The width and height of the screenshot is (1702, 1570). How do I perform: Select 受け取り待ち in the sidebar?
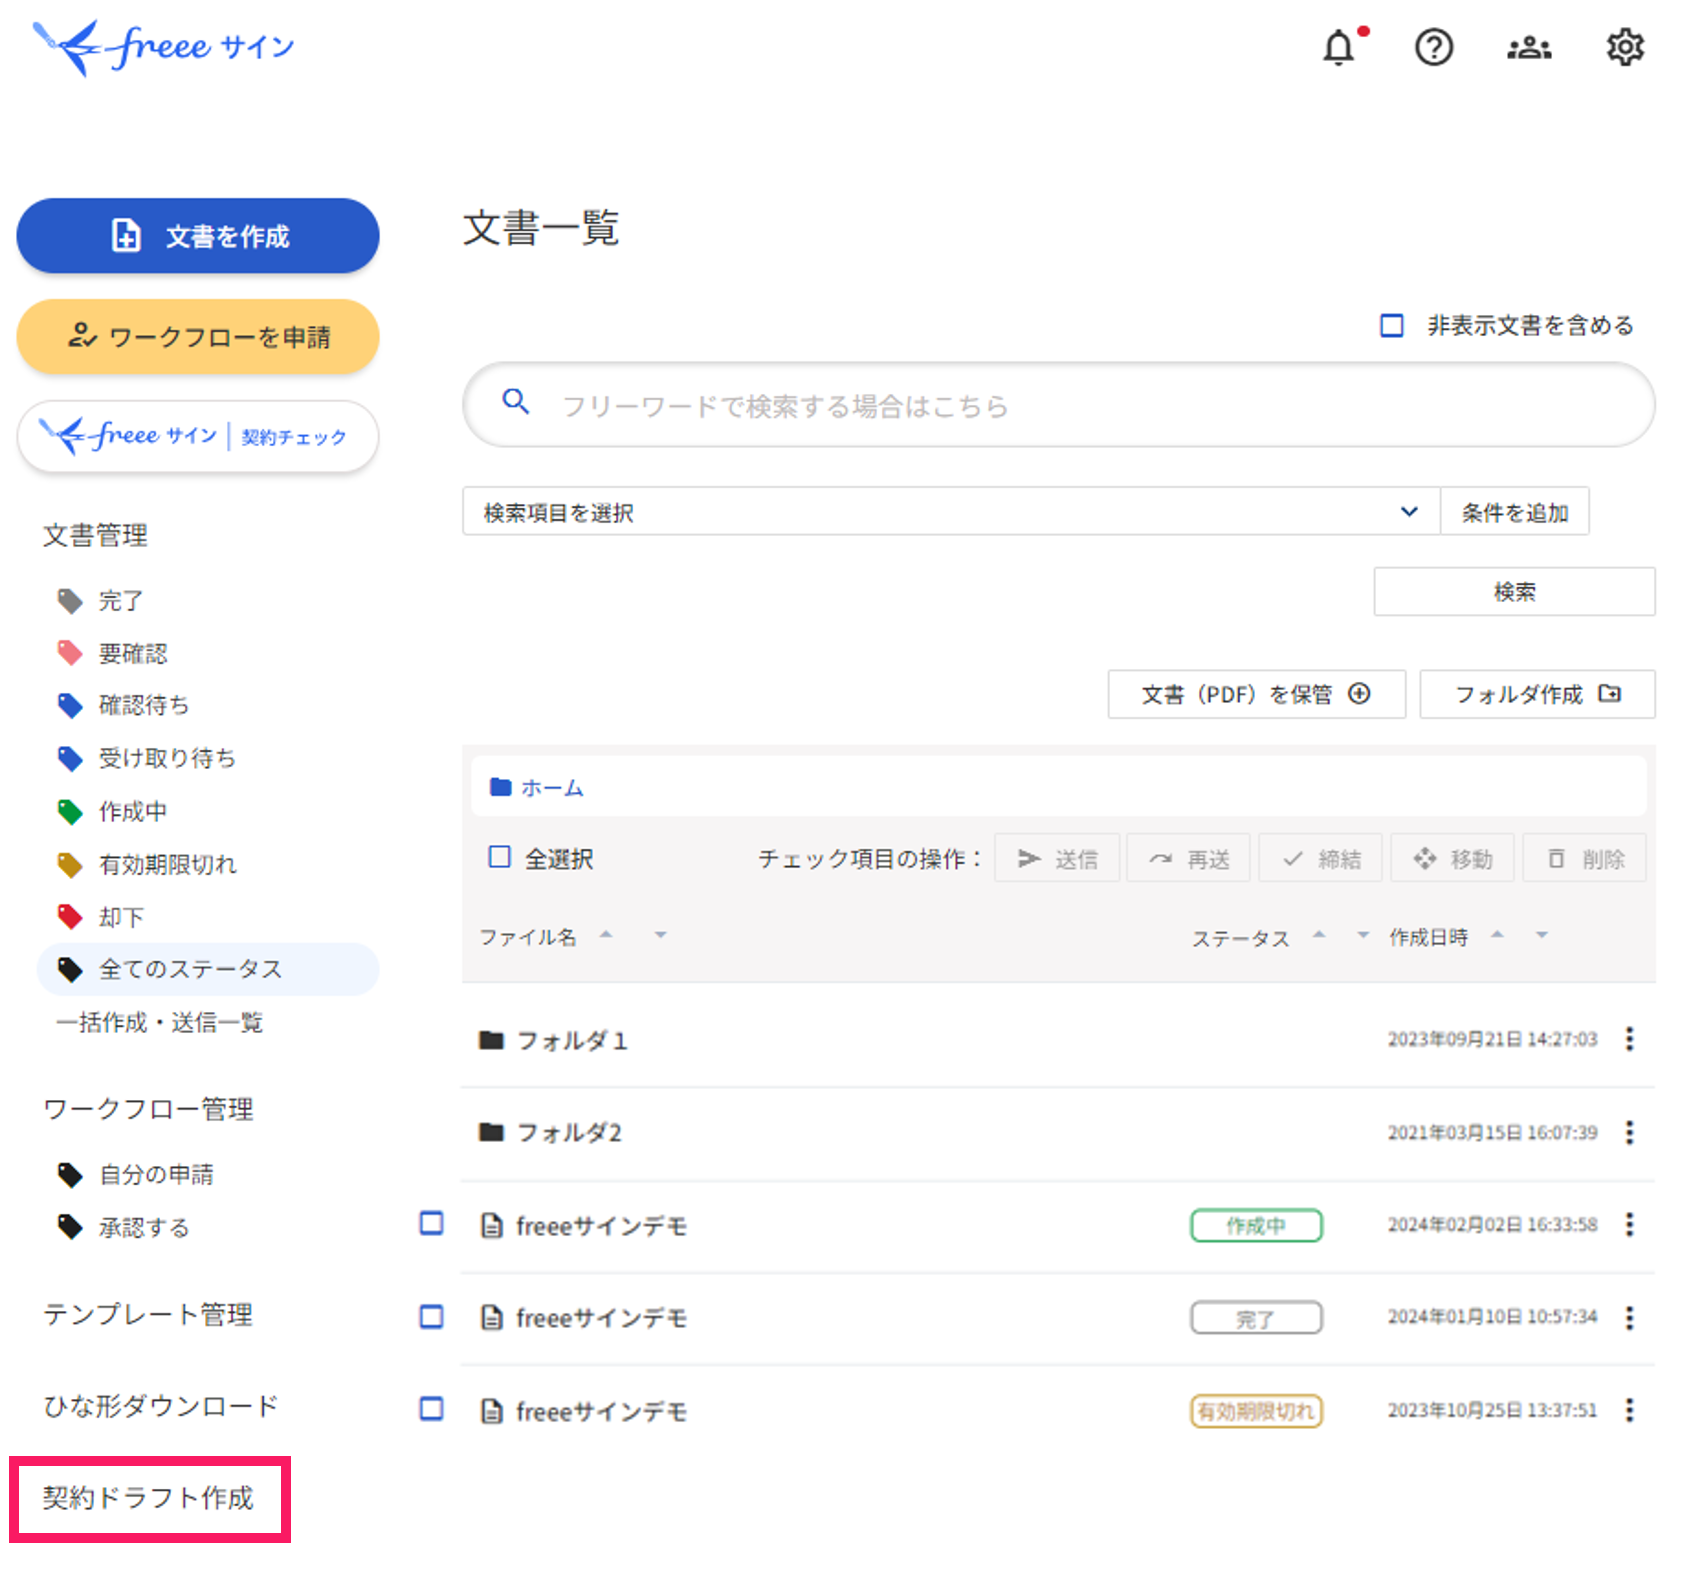tap(167, 758)
